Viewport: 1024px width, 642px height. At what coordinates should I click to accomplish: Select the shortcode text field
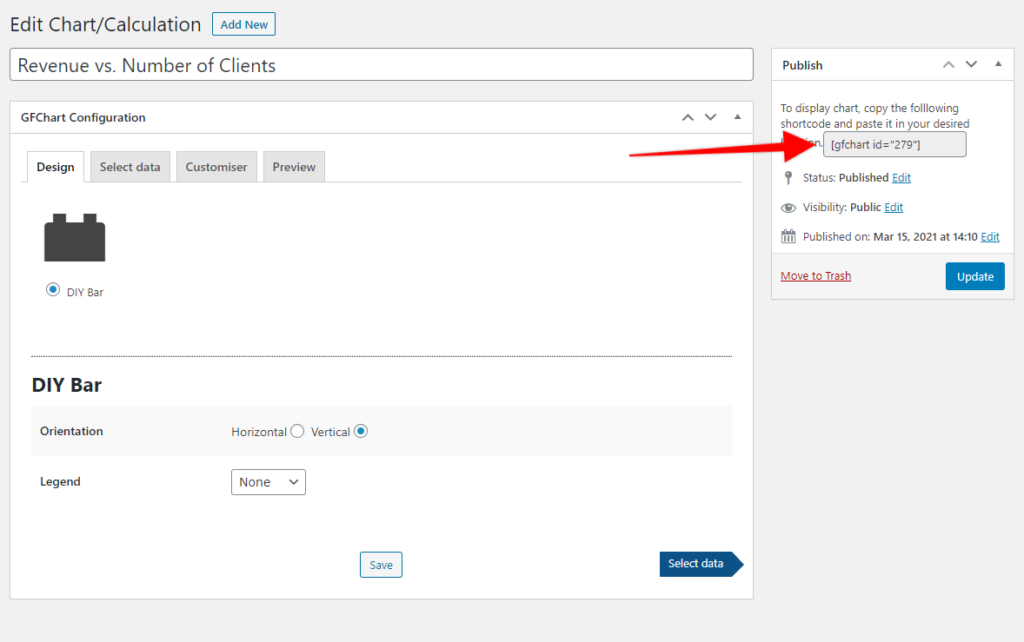894,144
